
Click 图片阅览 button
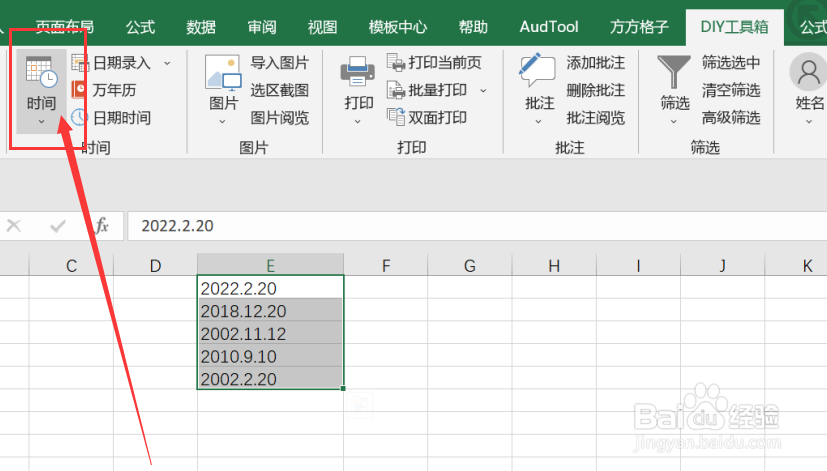click(x=279, y=118)
